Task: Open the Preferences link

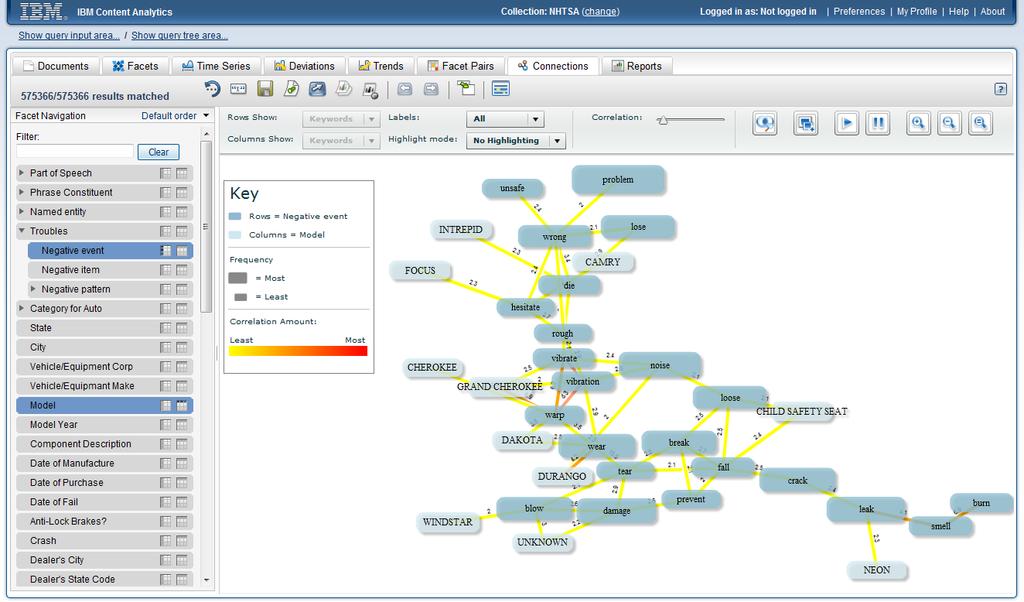Action: click(859, 12)
